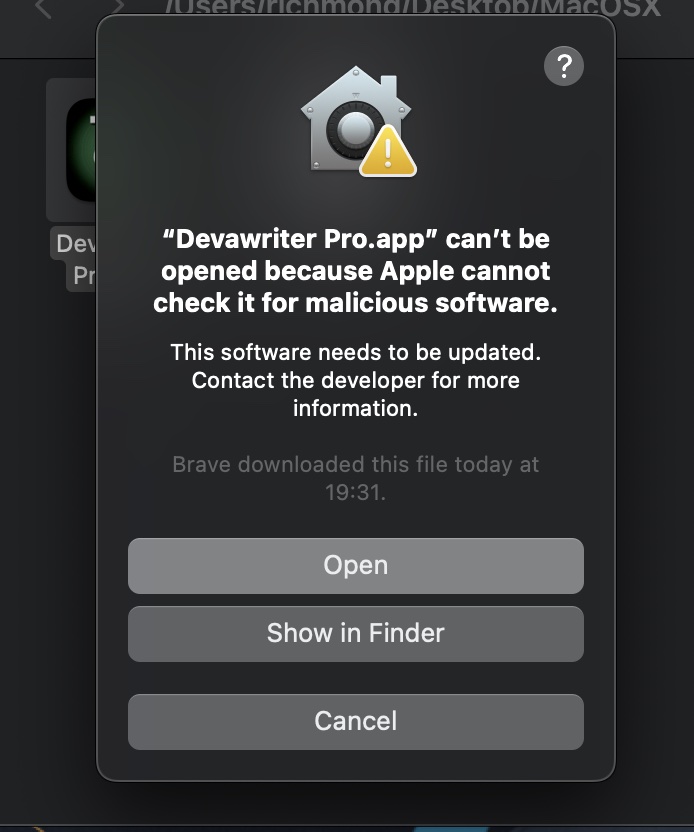Image resolution: width=694 pixels, height=832 pixels.
Task: Click the Finder window path title
Action: (x=412, y=8)
